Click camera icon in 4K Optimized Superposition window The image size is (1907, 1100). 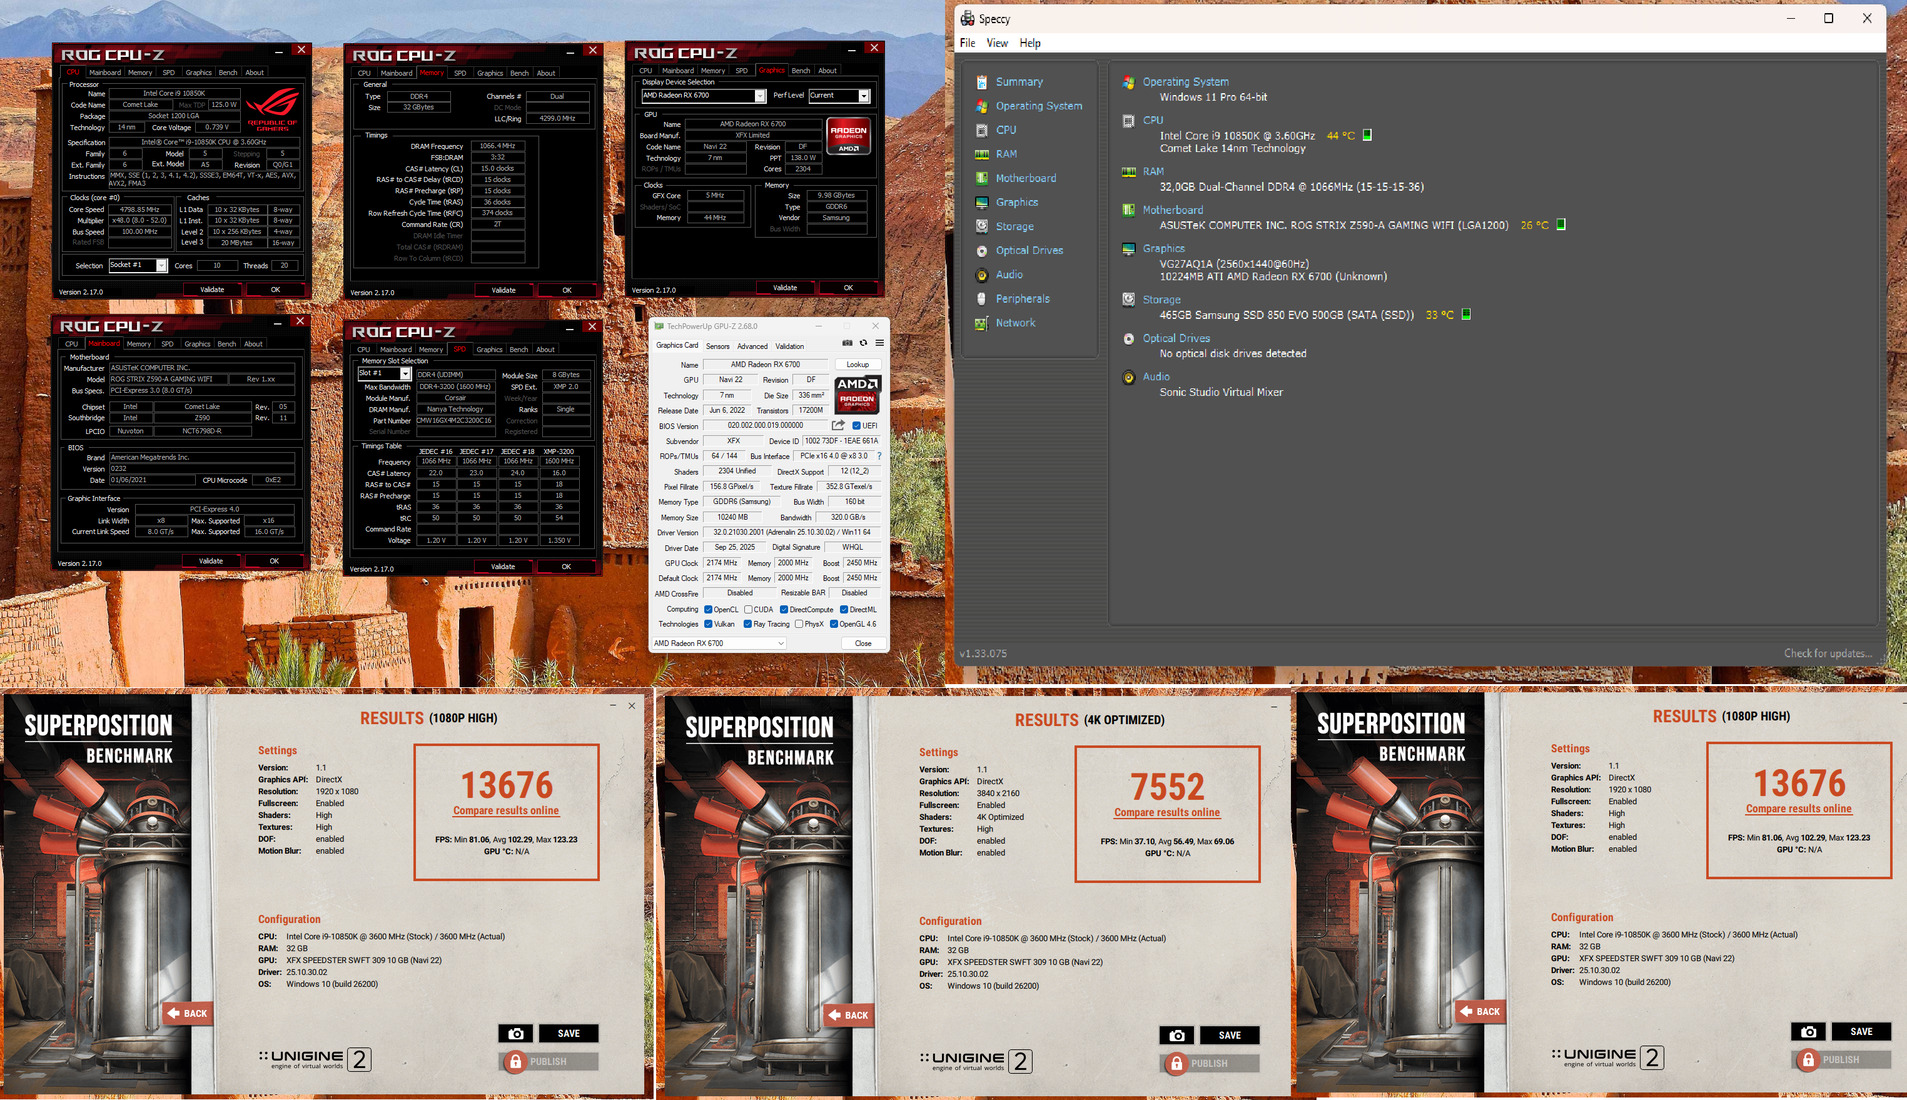[1177, 1035]
